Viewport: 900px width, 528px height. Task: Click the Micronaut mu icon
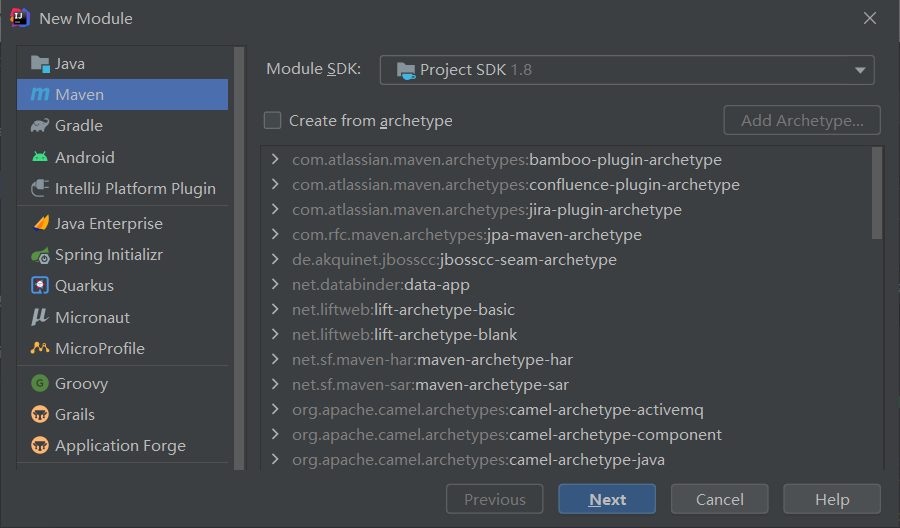pyautogui.click(x=40, y=317)
